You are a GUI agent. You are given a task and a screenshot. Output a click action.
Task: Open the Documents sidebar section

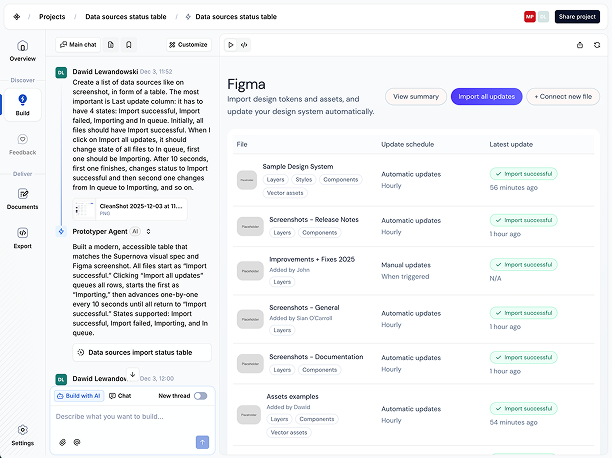23,199
